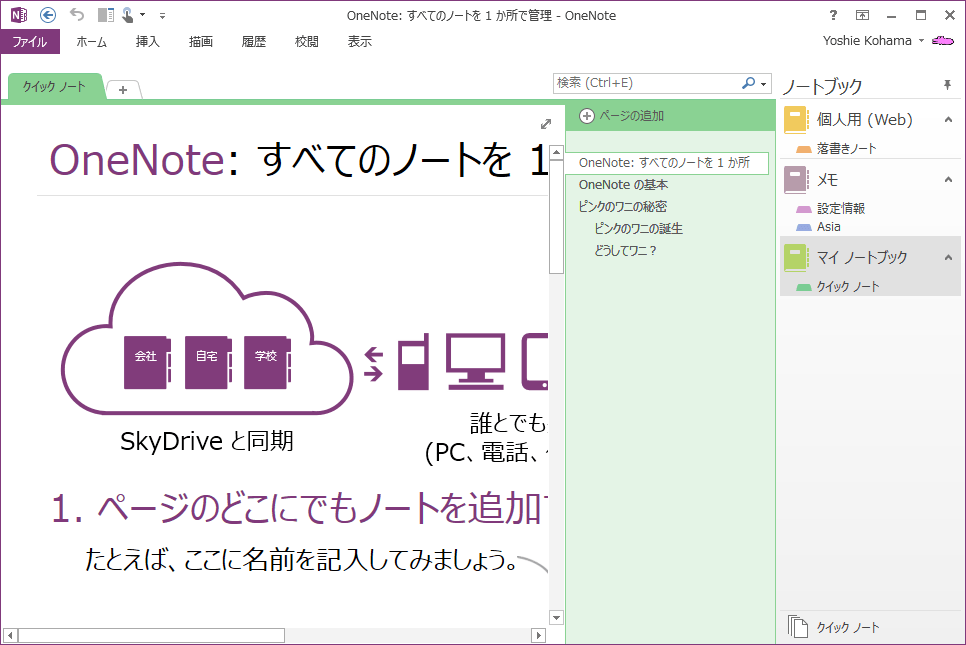
Task: Click the 検索 (Ctrl+E) search box
Action: [x=647, y=83]
